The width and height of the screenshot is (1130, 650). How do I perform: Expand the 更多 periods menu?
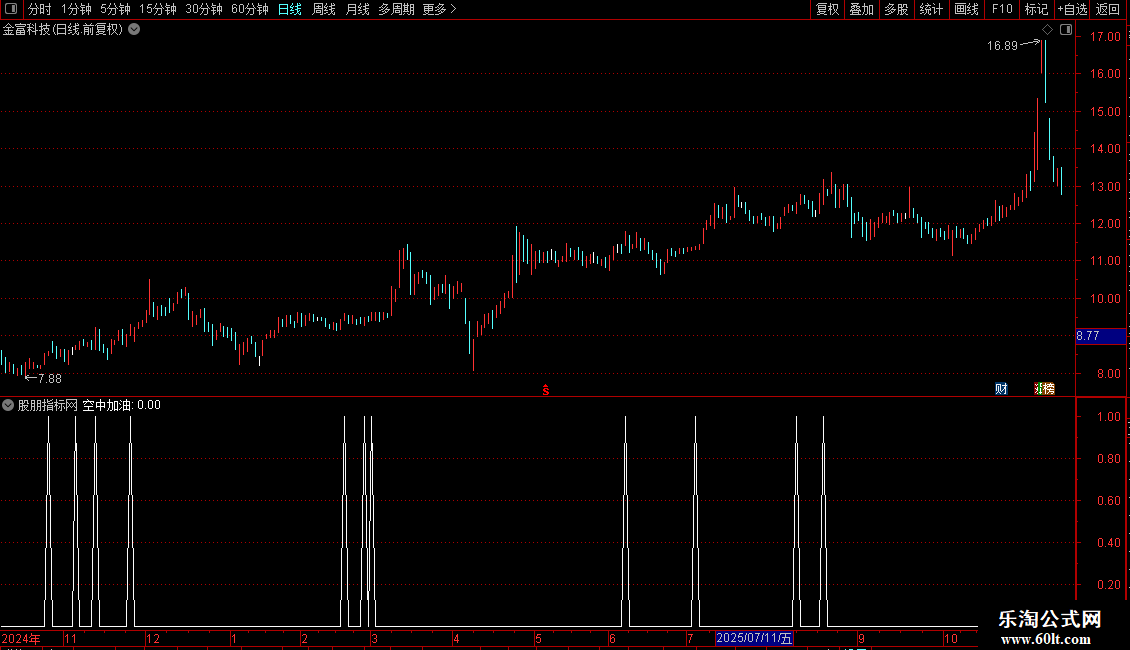tap(439, 9)
